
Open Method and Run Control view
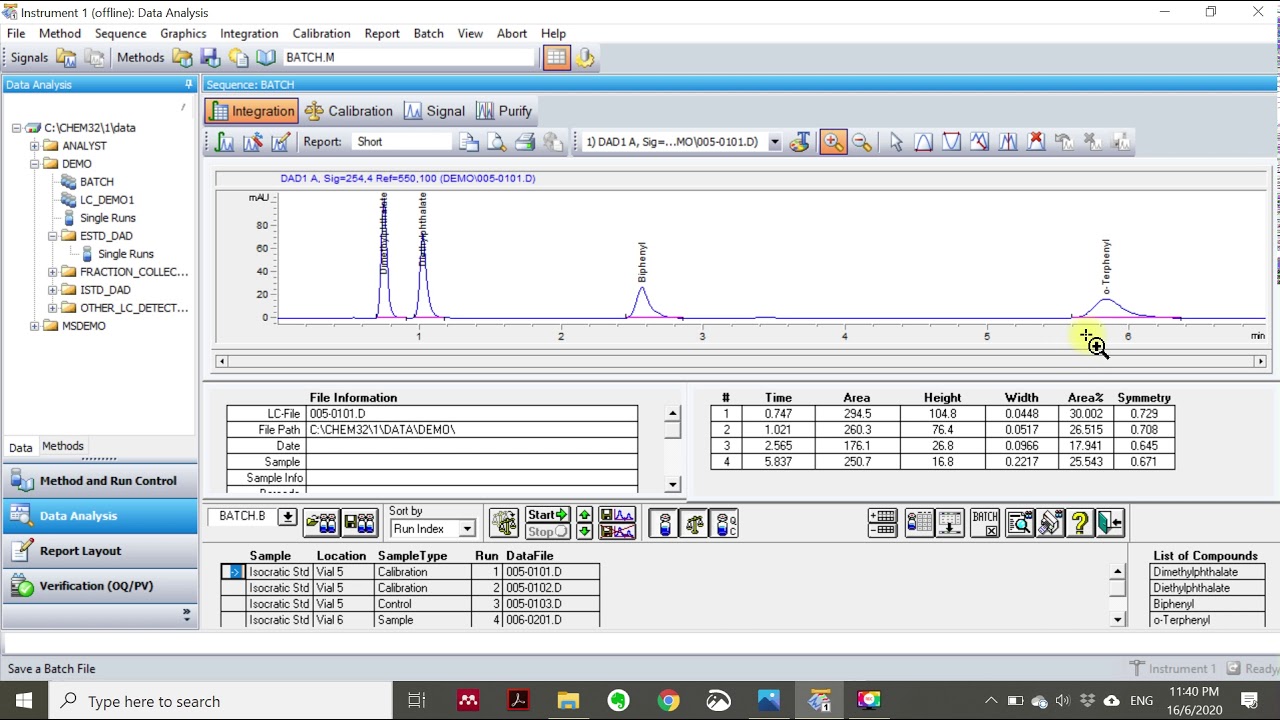pyautogui.click(x=100, y=481)
